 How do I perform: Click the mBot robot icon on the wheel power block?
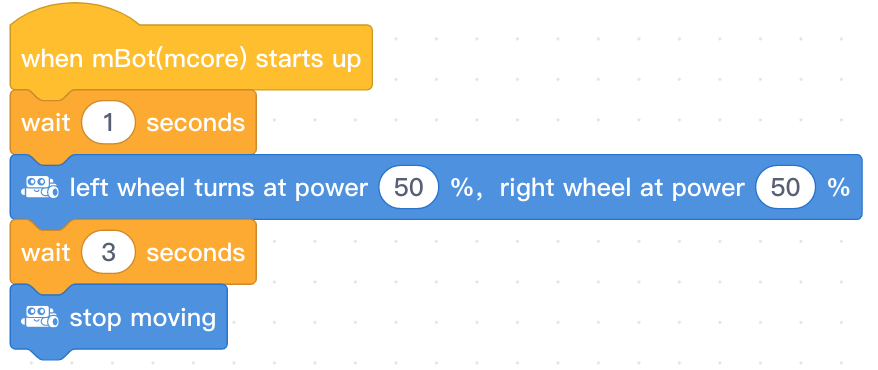pyautogui.click(x=39, y=188)
